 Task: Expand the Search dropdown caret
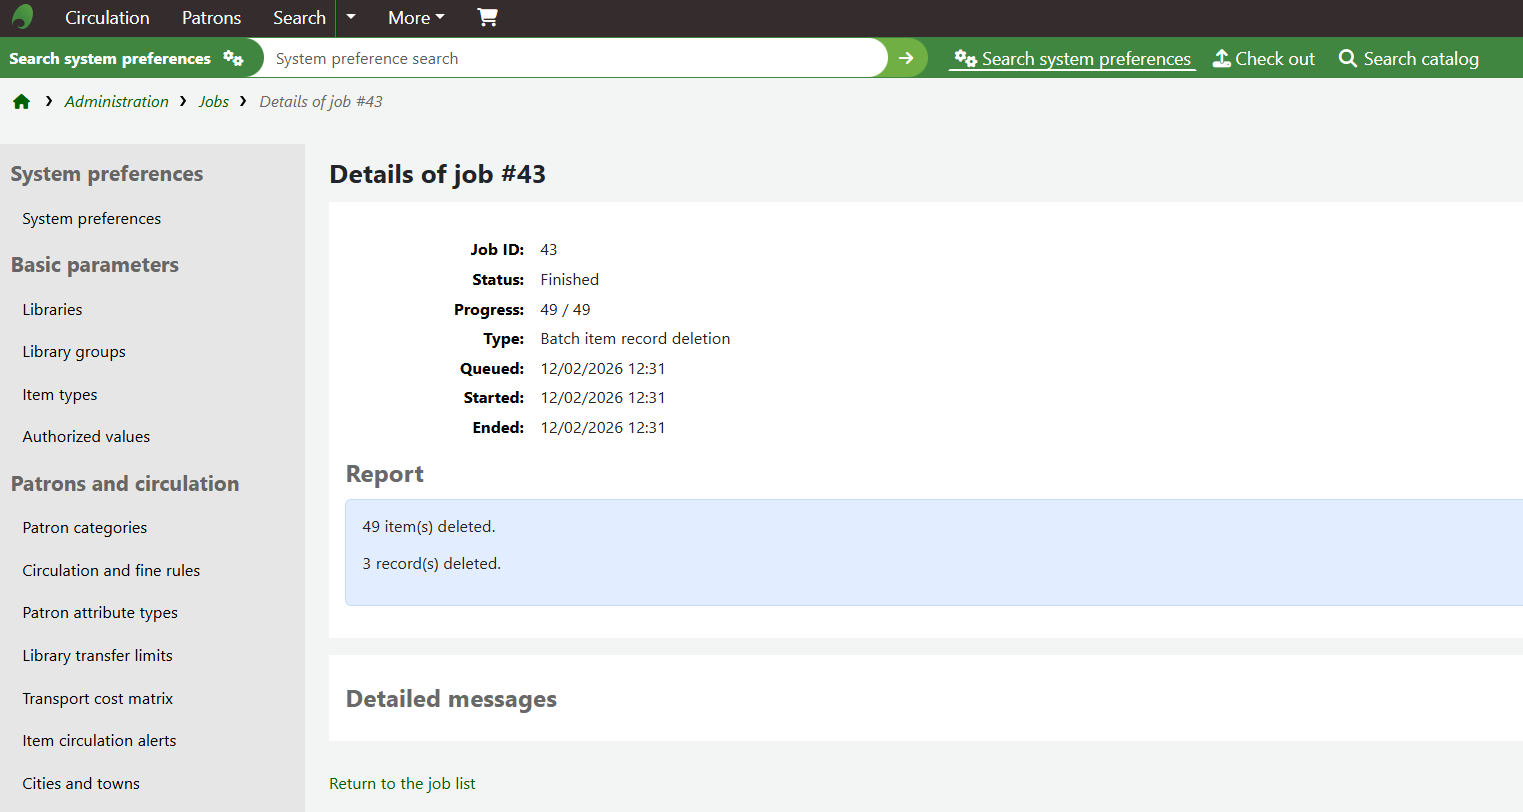(x=351, y=17)
